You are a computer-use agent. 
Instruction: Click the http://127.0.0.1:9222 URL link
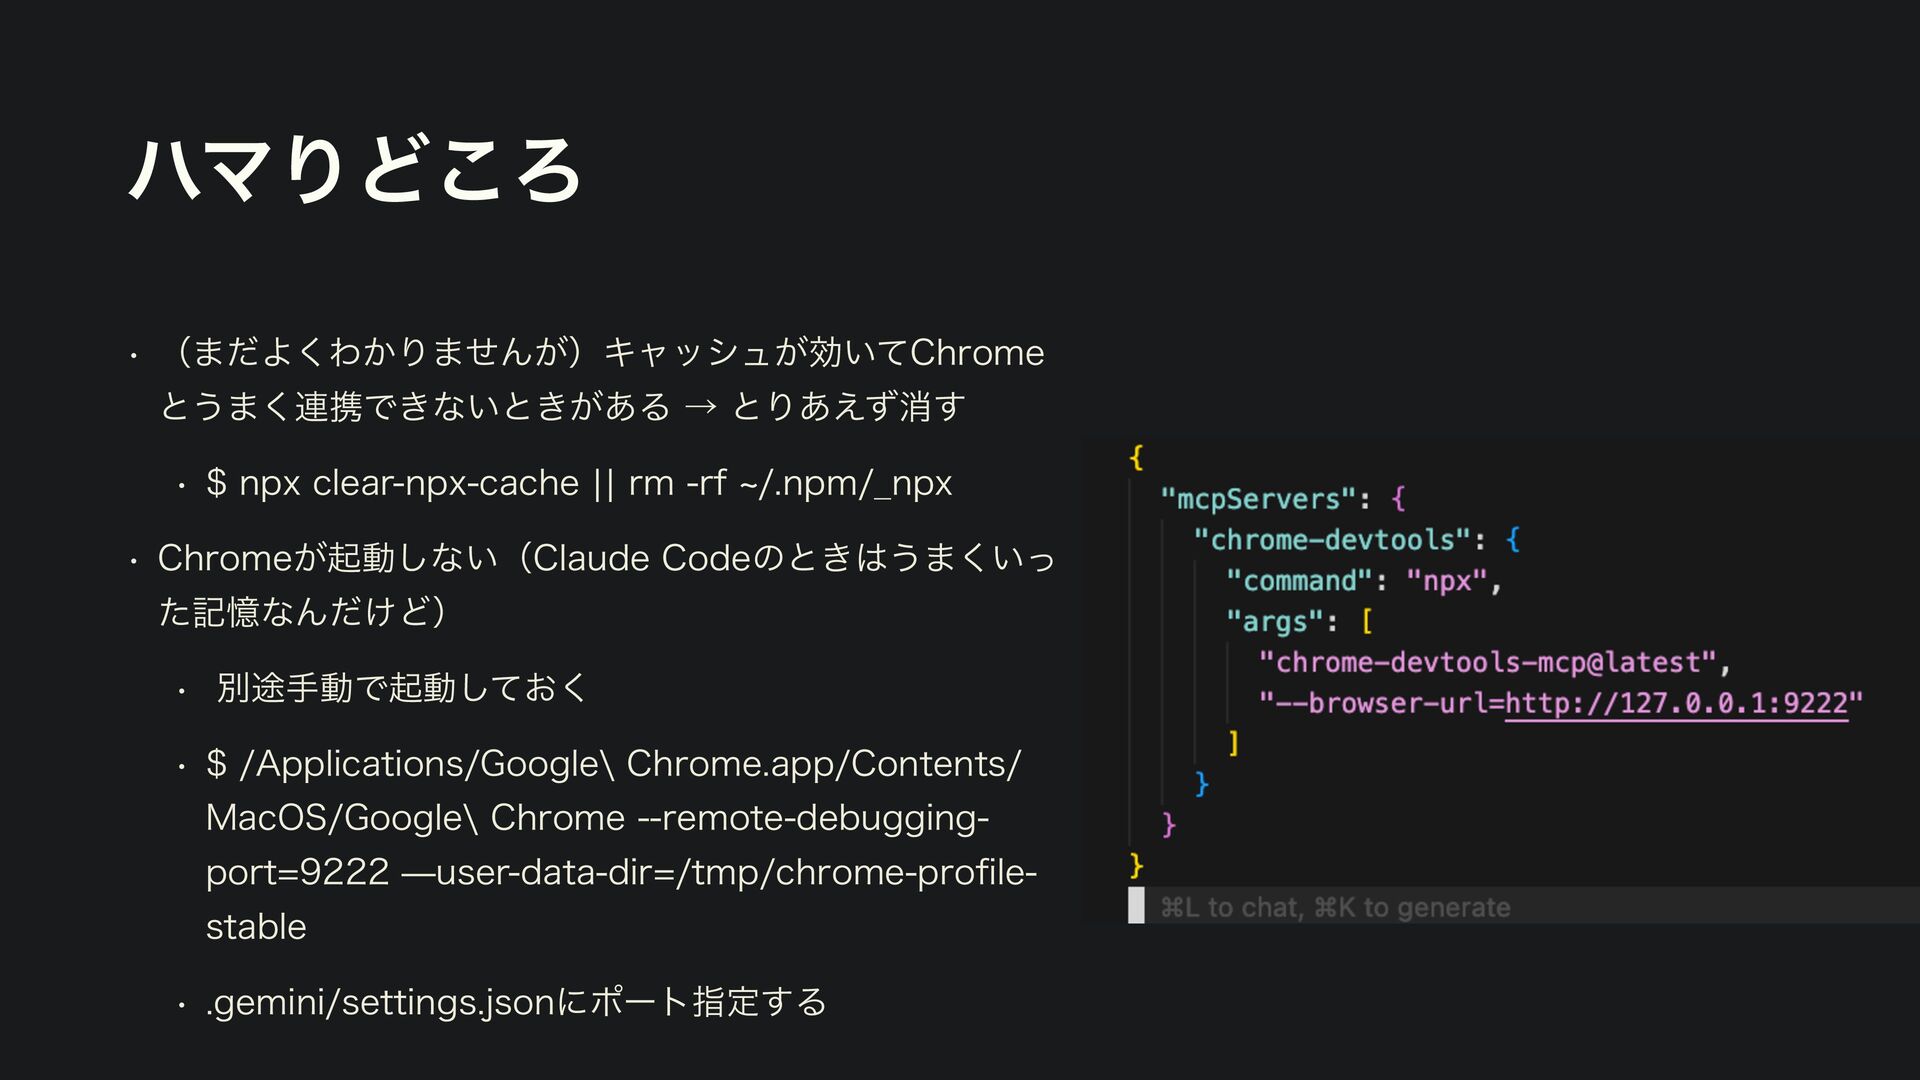pos(1676,703)
